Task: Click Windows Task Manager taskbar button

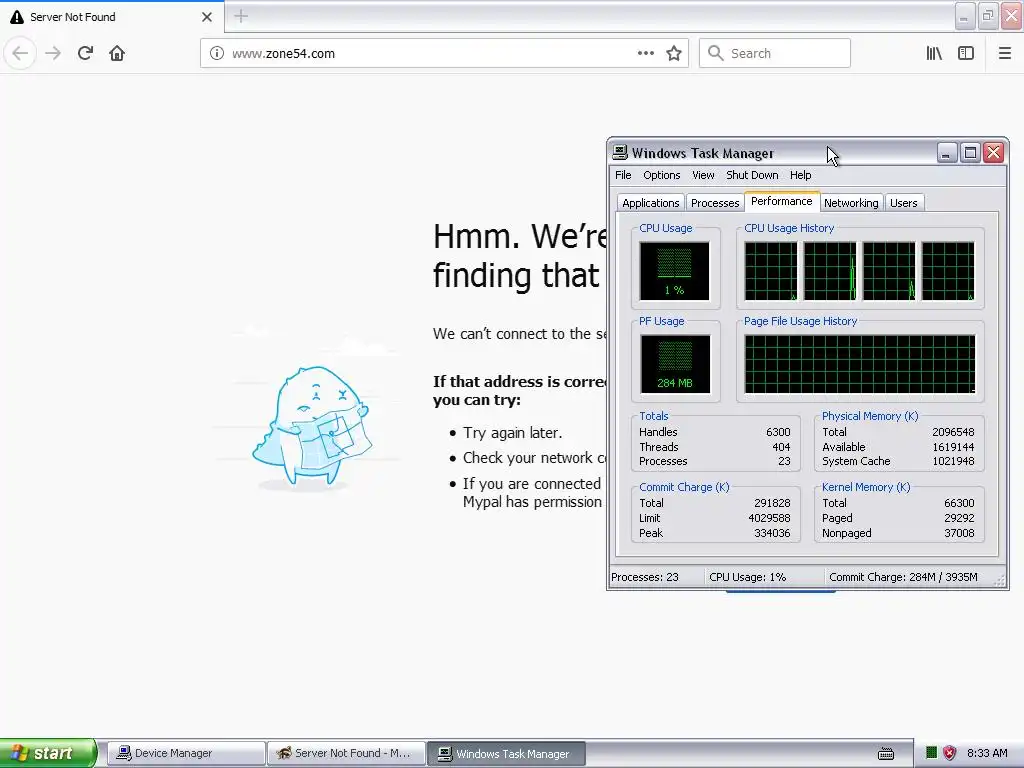Action: pyautogui.click(x=506, y=754)
